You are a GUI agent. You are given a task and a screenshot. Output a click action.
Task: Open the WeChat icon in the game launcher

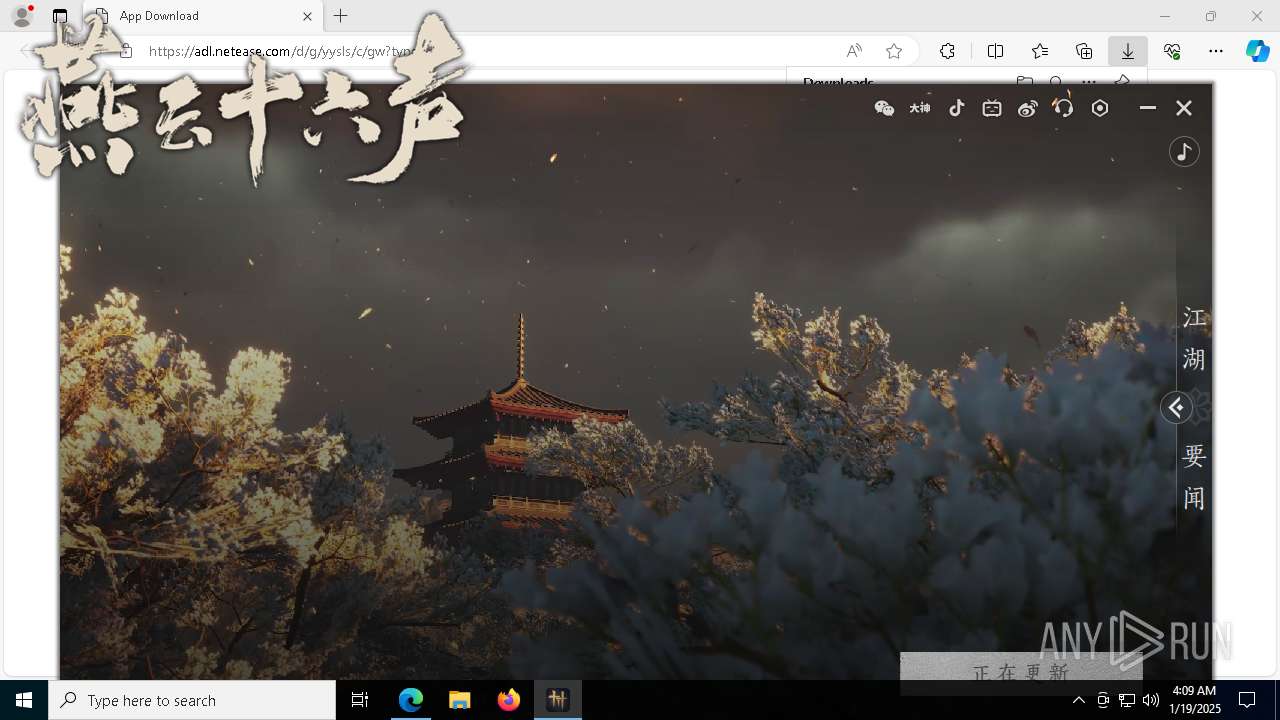[x=884, y=108]
